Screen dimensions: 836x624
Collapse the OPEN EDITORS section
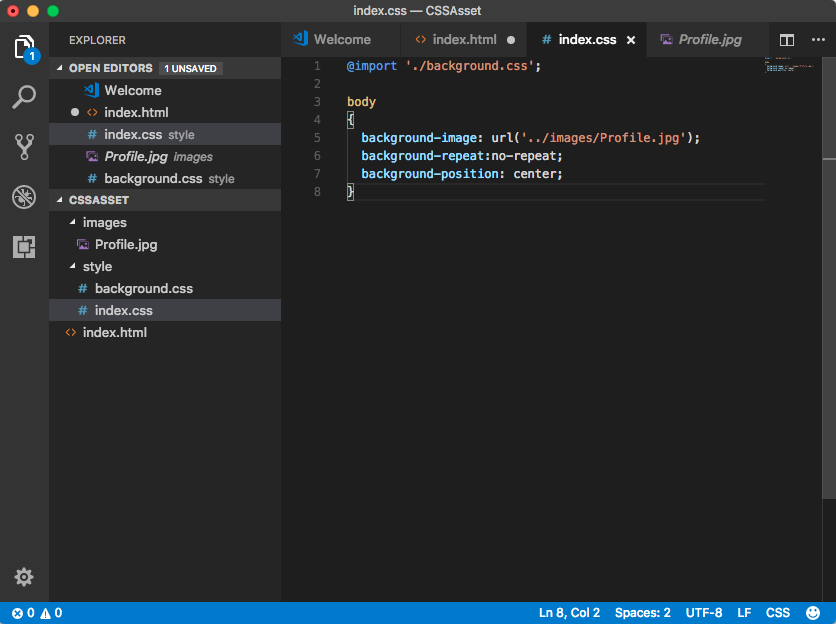point(165,68)
